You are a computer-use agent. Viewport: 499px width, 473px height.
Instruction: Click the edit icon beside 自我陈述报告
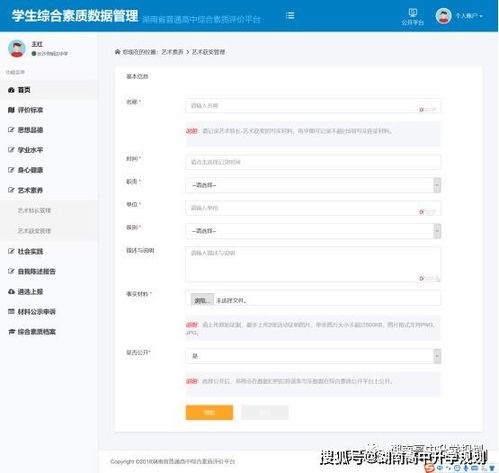click(x=11, y=271)
